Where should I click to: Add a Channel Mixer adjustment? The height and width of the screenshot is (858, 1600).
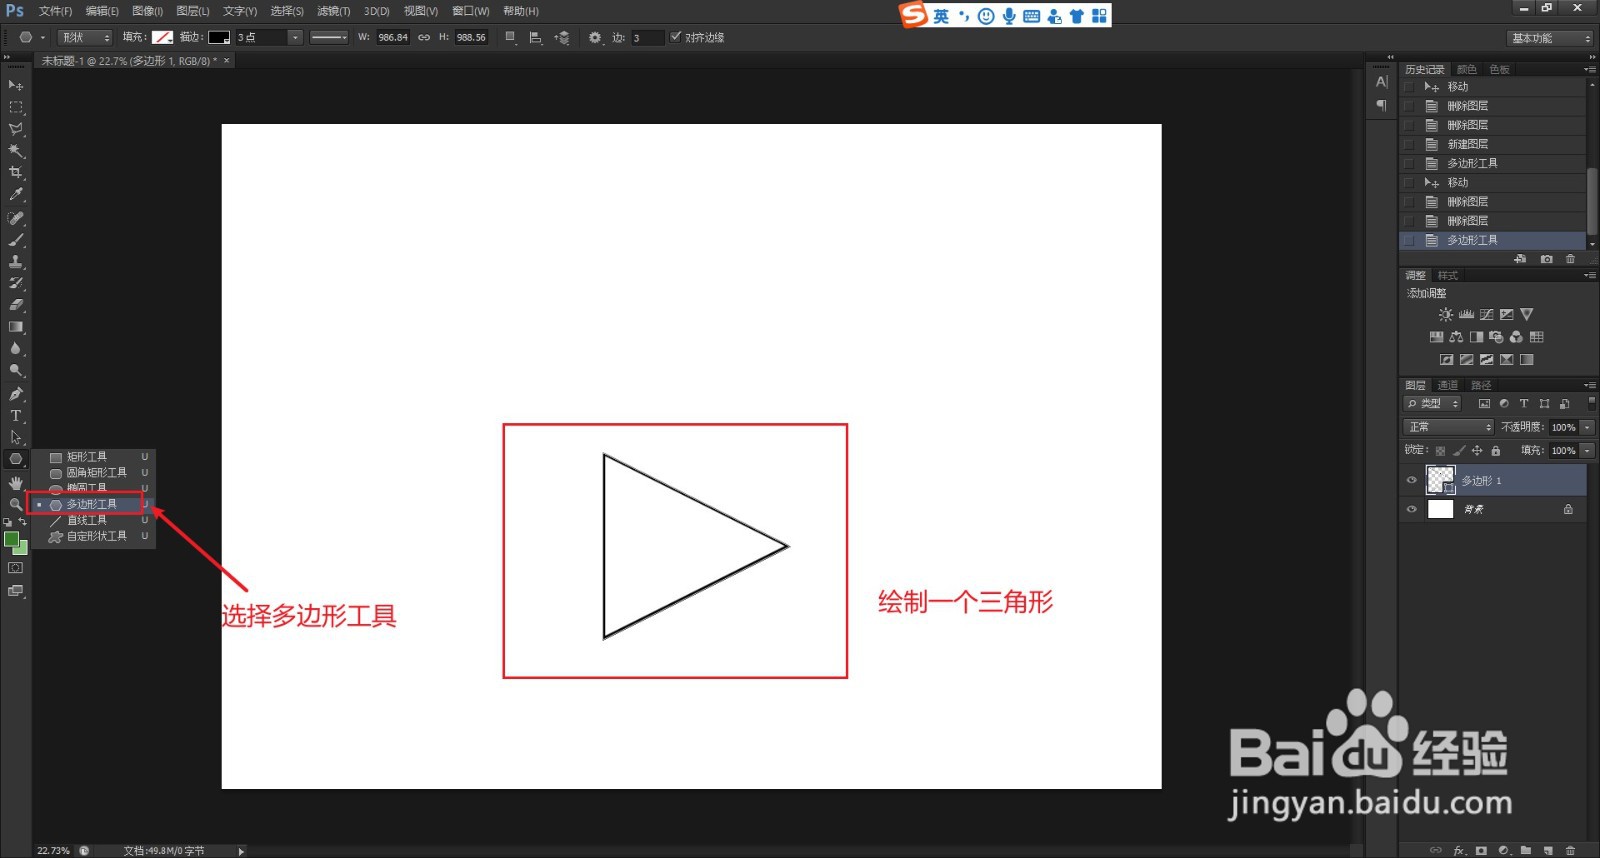1516,337
